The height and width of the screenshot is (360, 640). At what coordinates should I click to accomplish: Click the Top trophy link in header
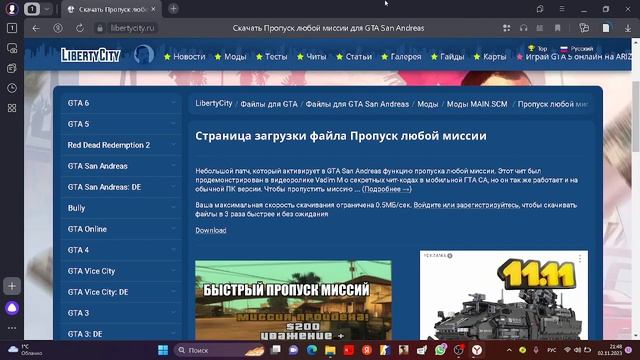pyautogui.click(x=538, y=48)
